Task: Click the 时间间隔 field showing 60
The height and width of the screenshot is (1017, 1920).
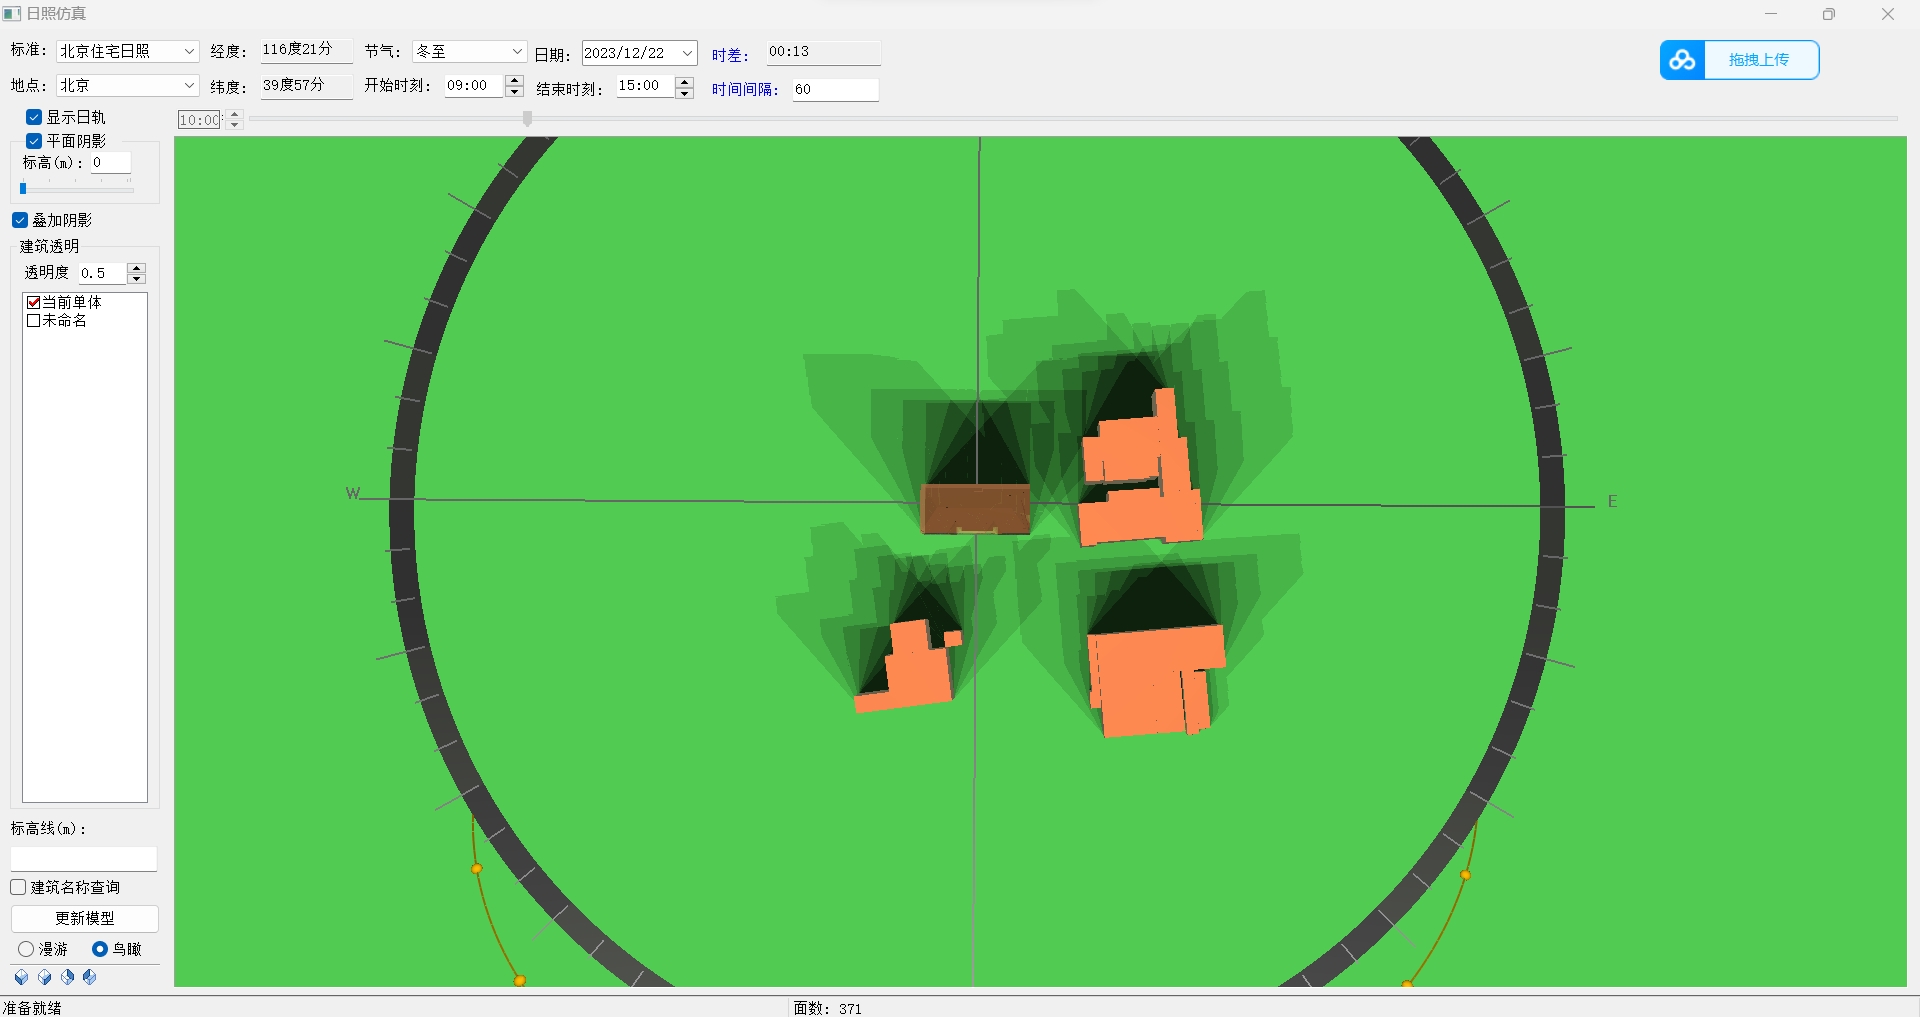Action: [x=835, y=90]
